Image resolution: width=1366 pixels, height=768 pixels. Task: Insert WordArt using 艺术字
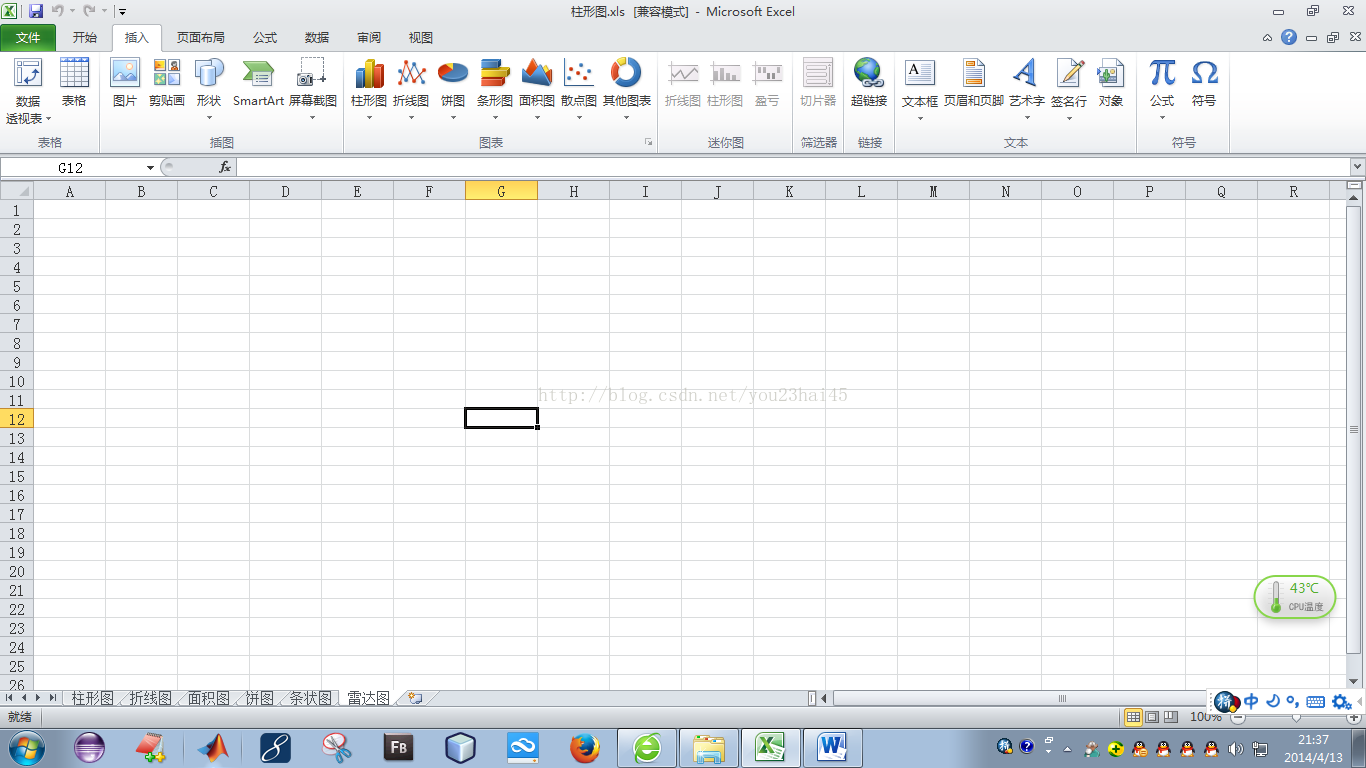[1026, 89]
